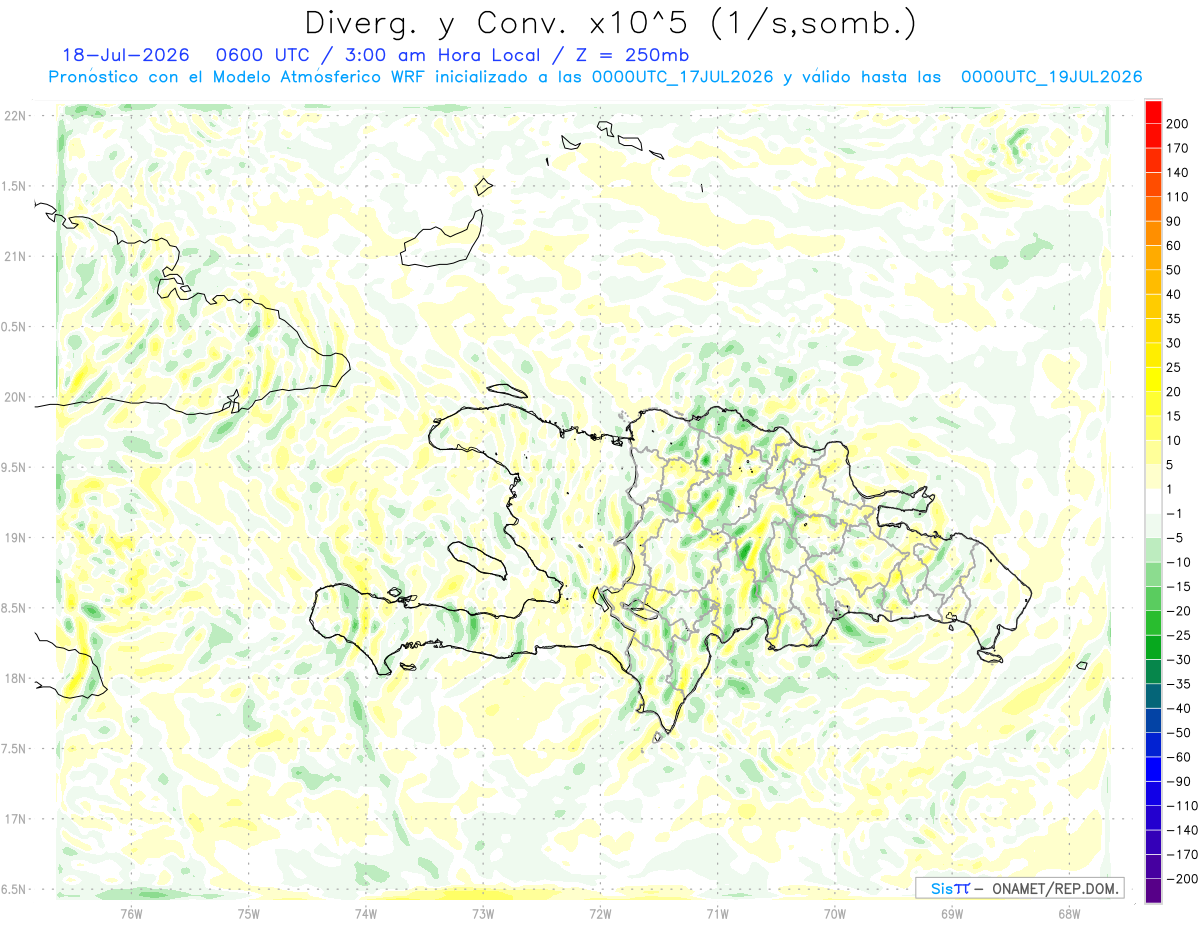Click the '0.5N' latitude label

[x=14, y=327]
